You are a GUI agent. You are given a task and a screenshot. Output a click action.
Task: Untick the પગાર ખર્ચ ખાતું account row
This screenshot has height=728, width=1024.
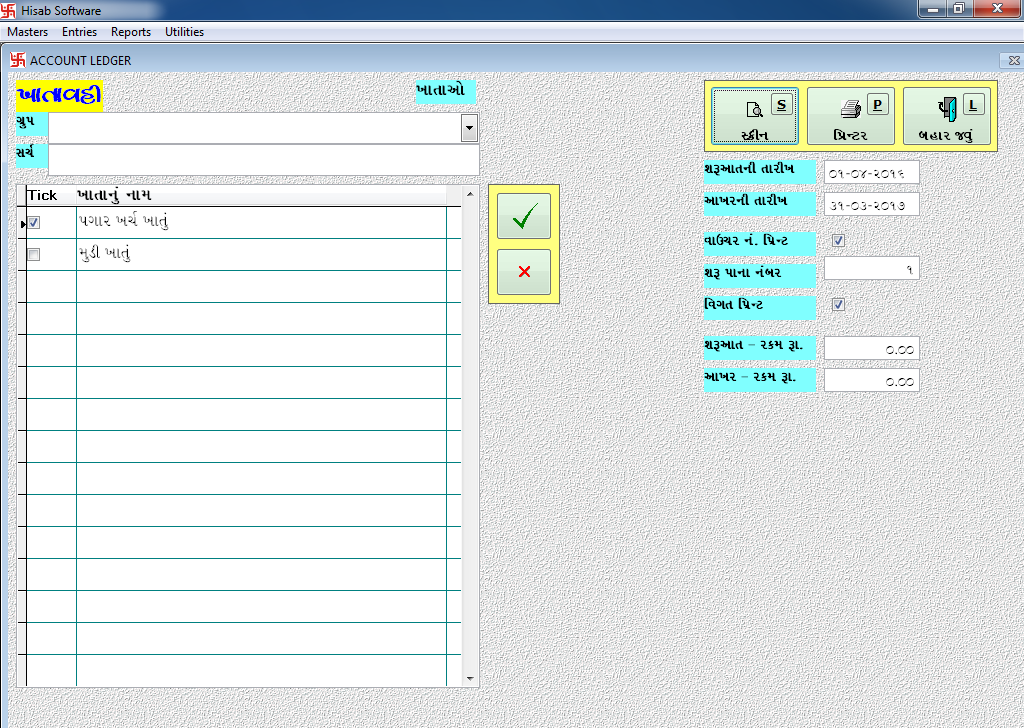pos(33,222)
